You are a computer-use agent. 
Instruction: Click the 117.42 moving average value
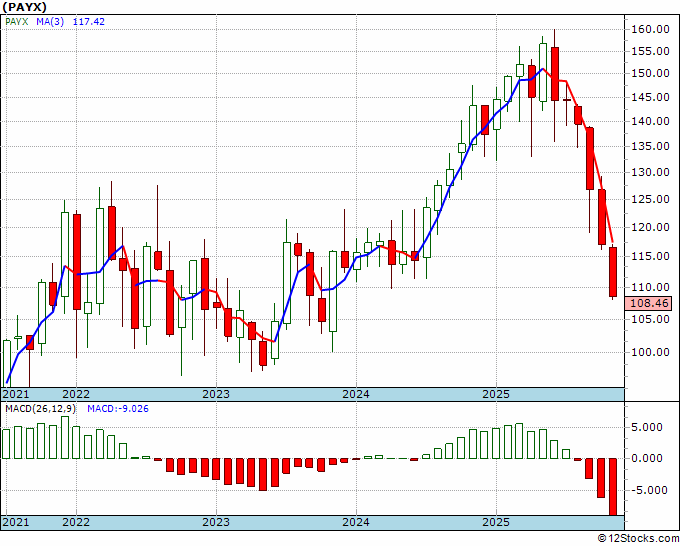pos(88,22)
